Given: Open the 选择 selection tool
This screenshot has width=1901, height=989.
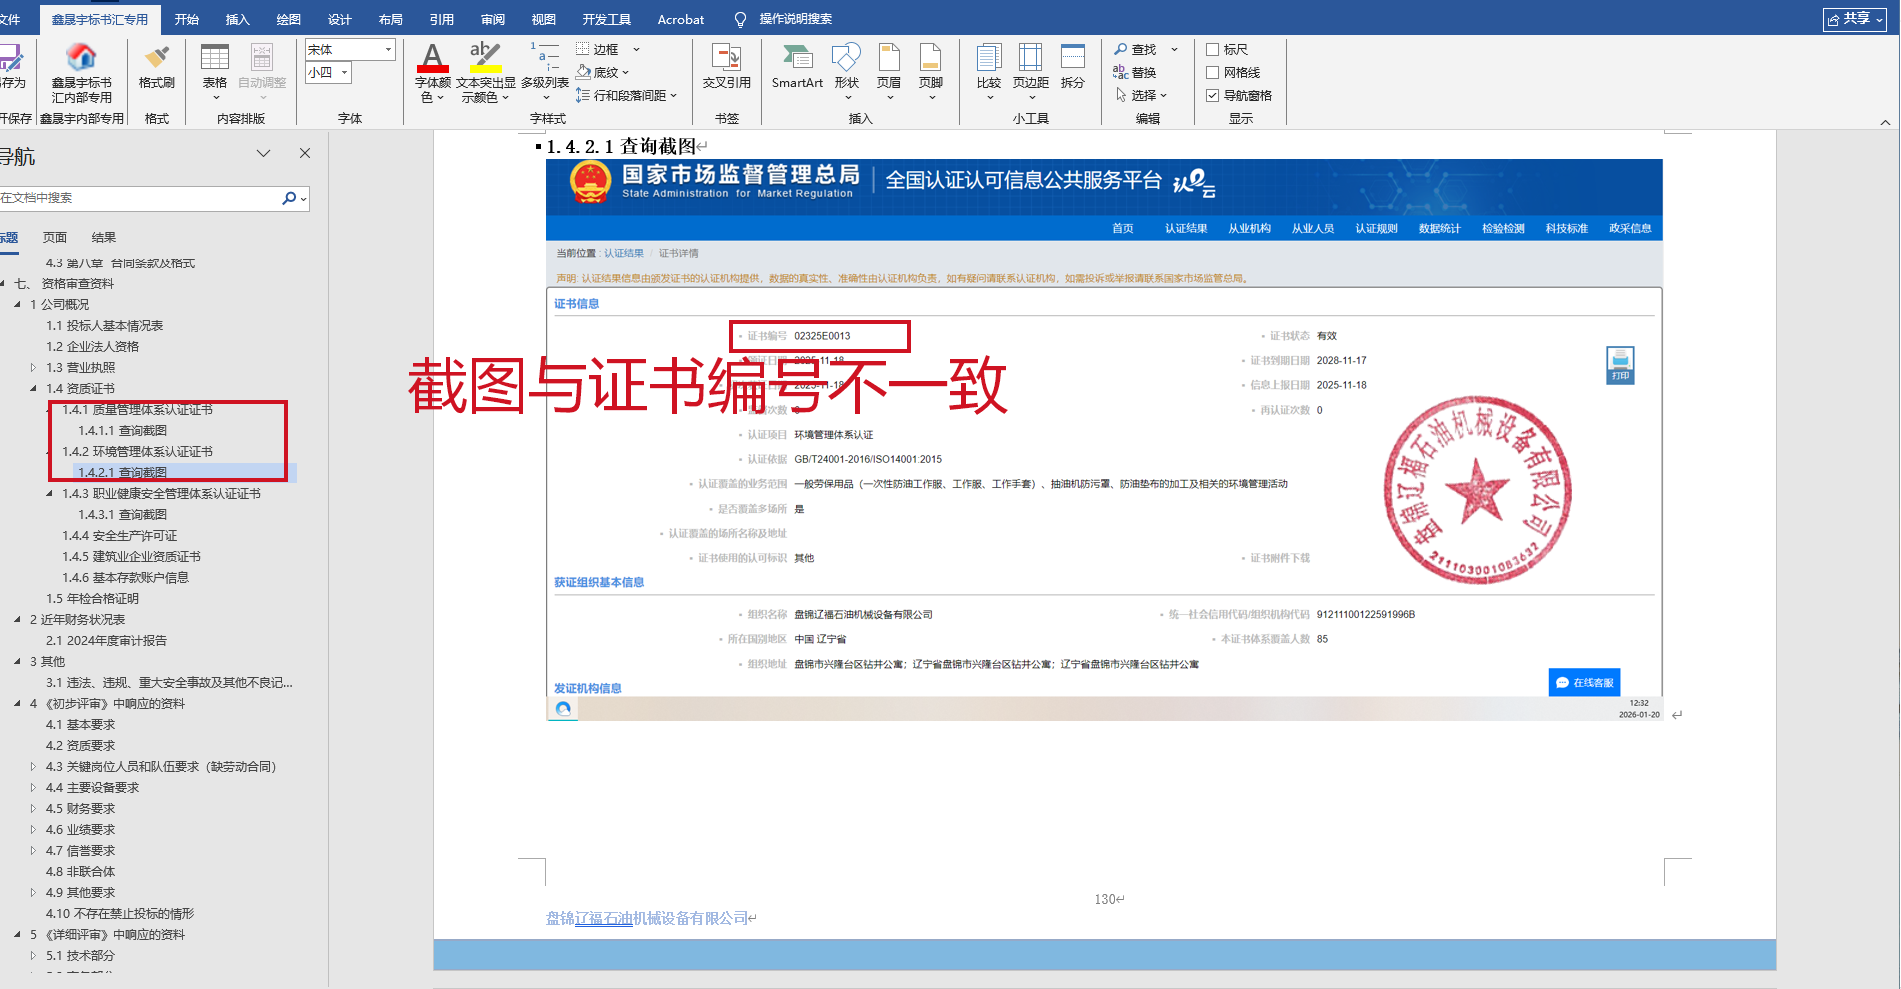Looking at the screenshot, I should click(1141, 95).
